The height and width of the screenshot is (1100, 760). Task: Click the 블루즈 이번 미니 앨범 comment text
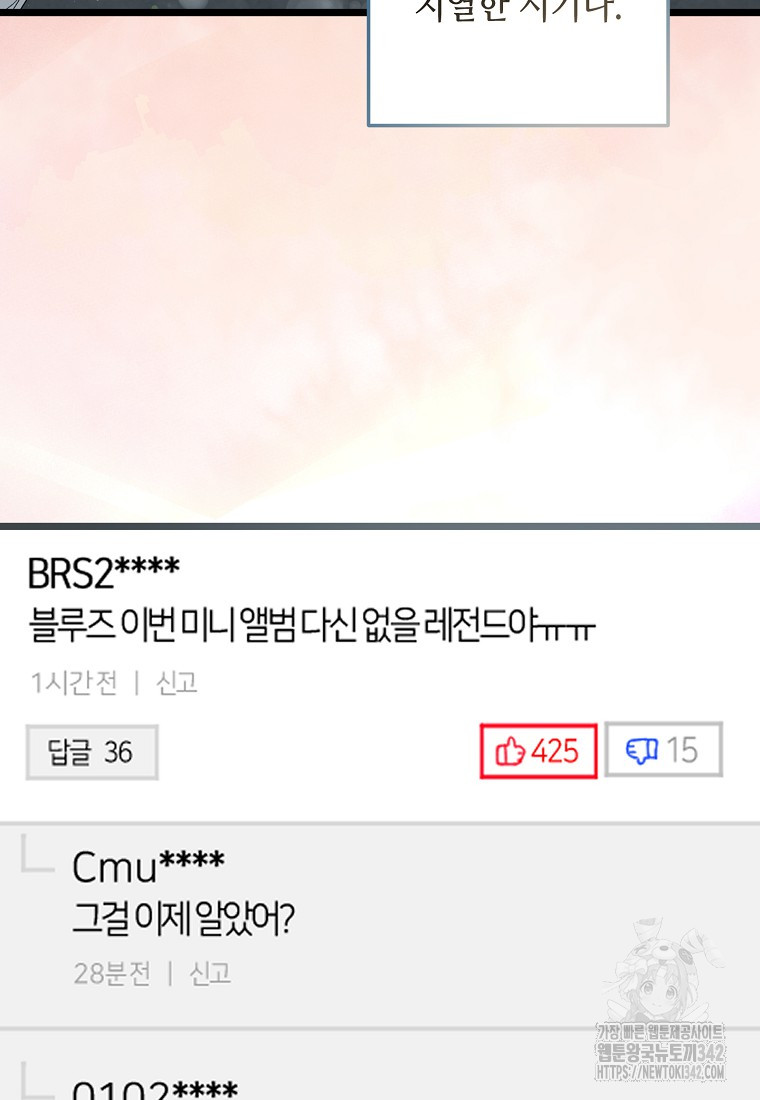[312, 625]
